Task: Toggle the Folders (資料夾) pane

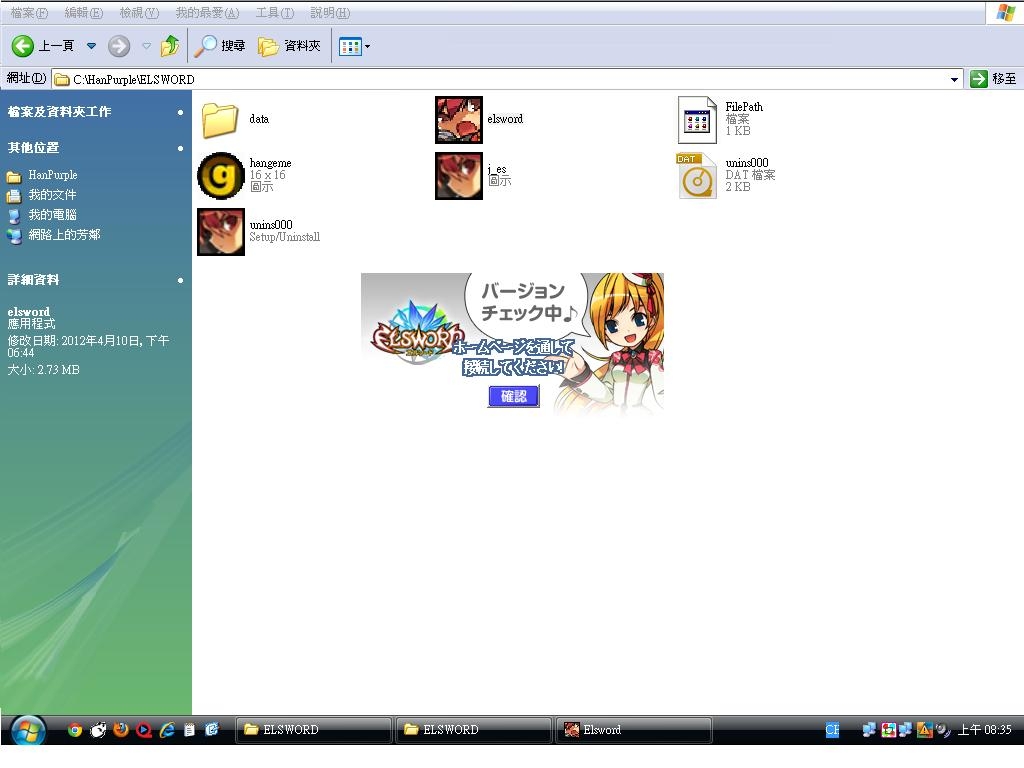Action: coord(290,46)
